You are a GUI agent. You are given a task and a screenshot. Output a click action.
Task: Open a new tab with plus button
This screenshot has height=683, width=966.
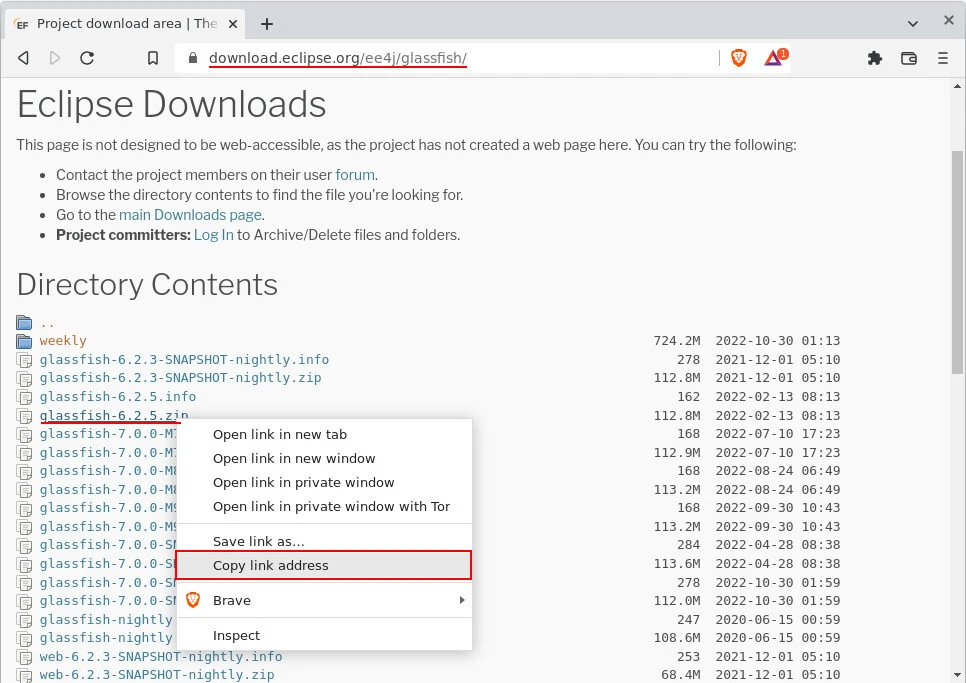pos(267,23)
